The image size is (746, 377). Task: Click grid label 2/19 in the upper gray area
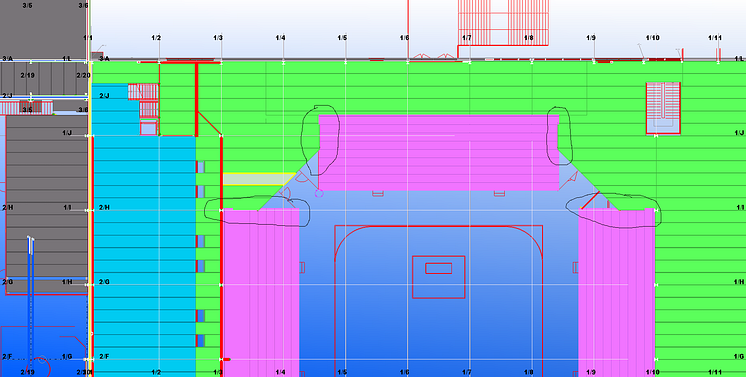[x=28, y=75]
